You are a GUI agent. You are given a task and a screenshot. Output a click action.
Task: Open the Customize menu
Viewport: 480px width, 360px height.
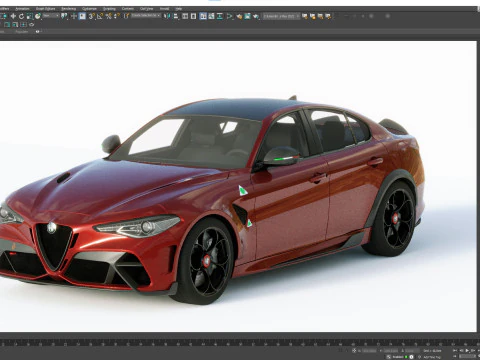(89, 9)
